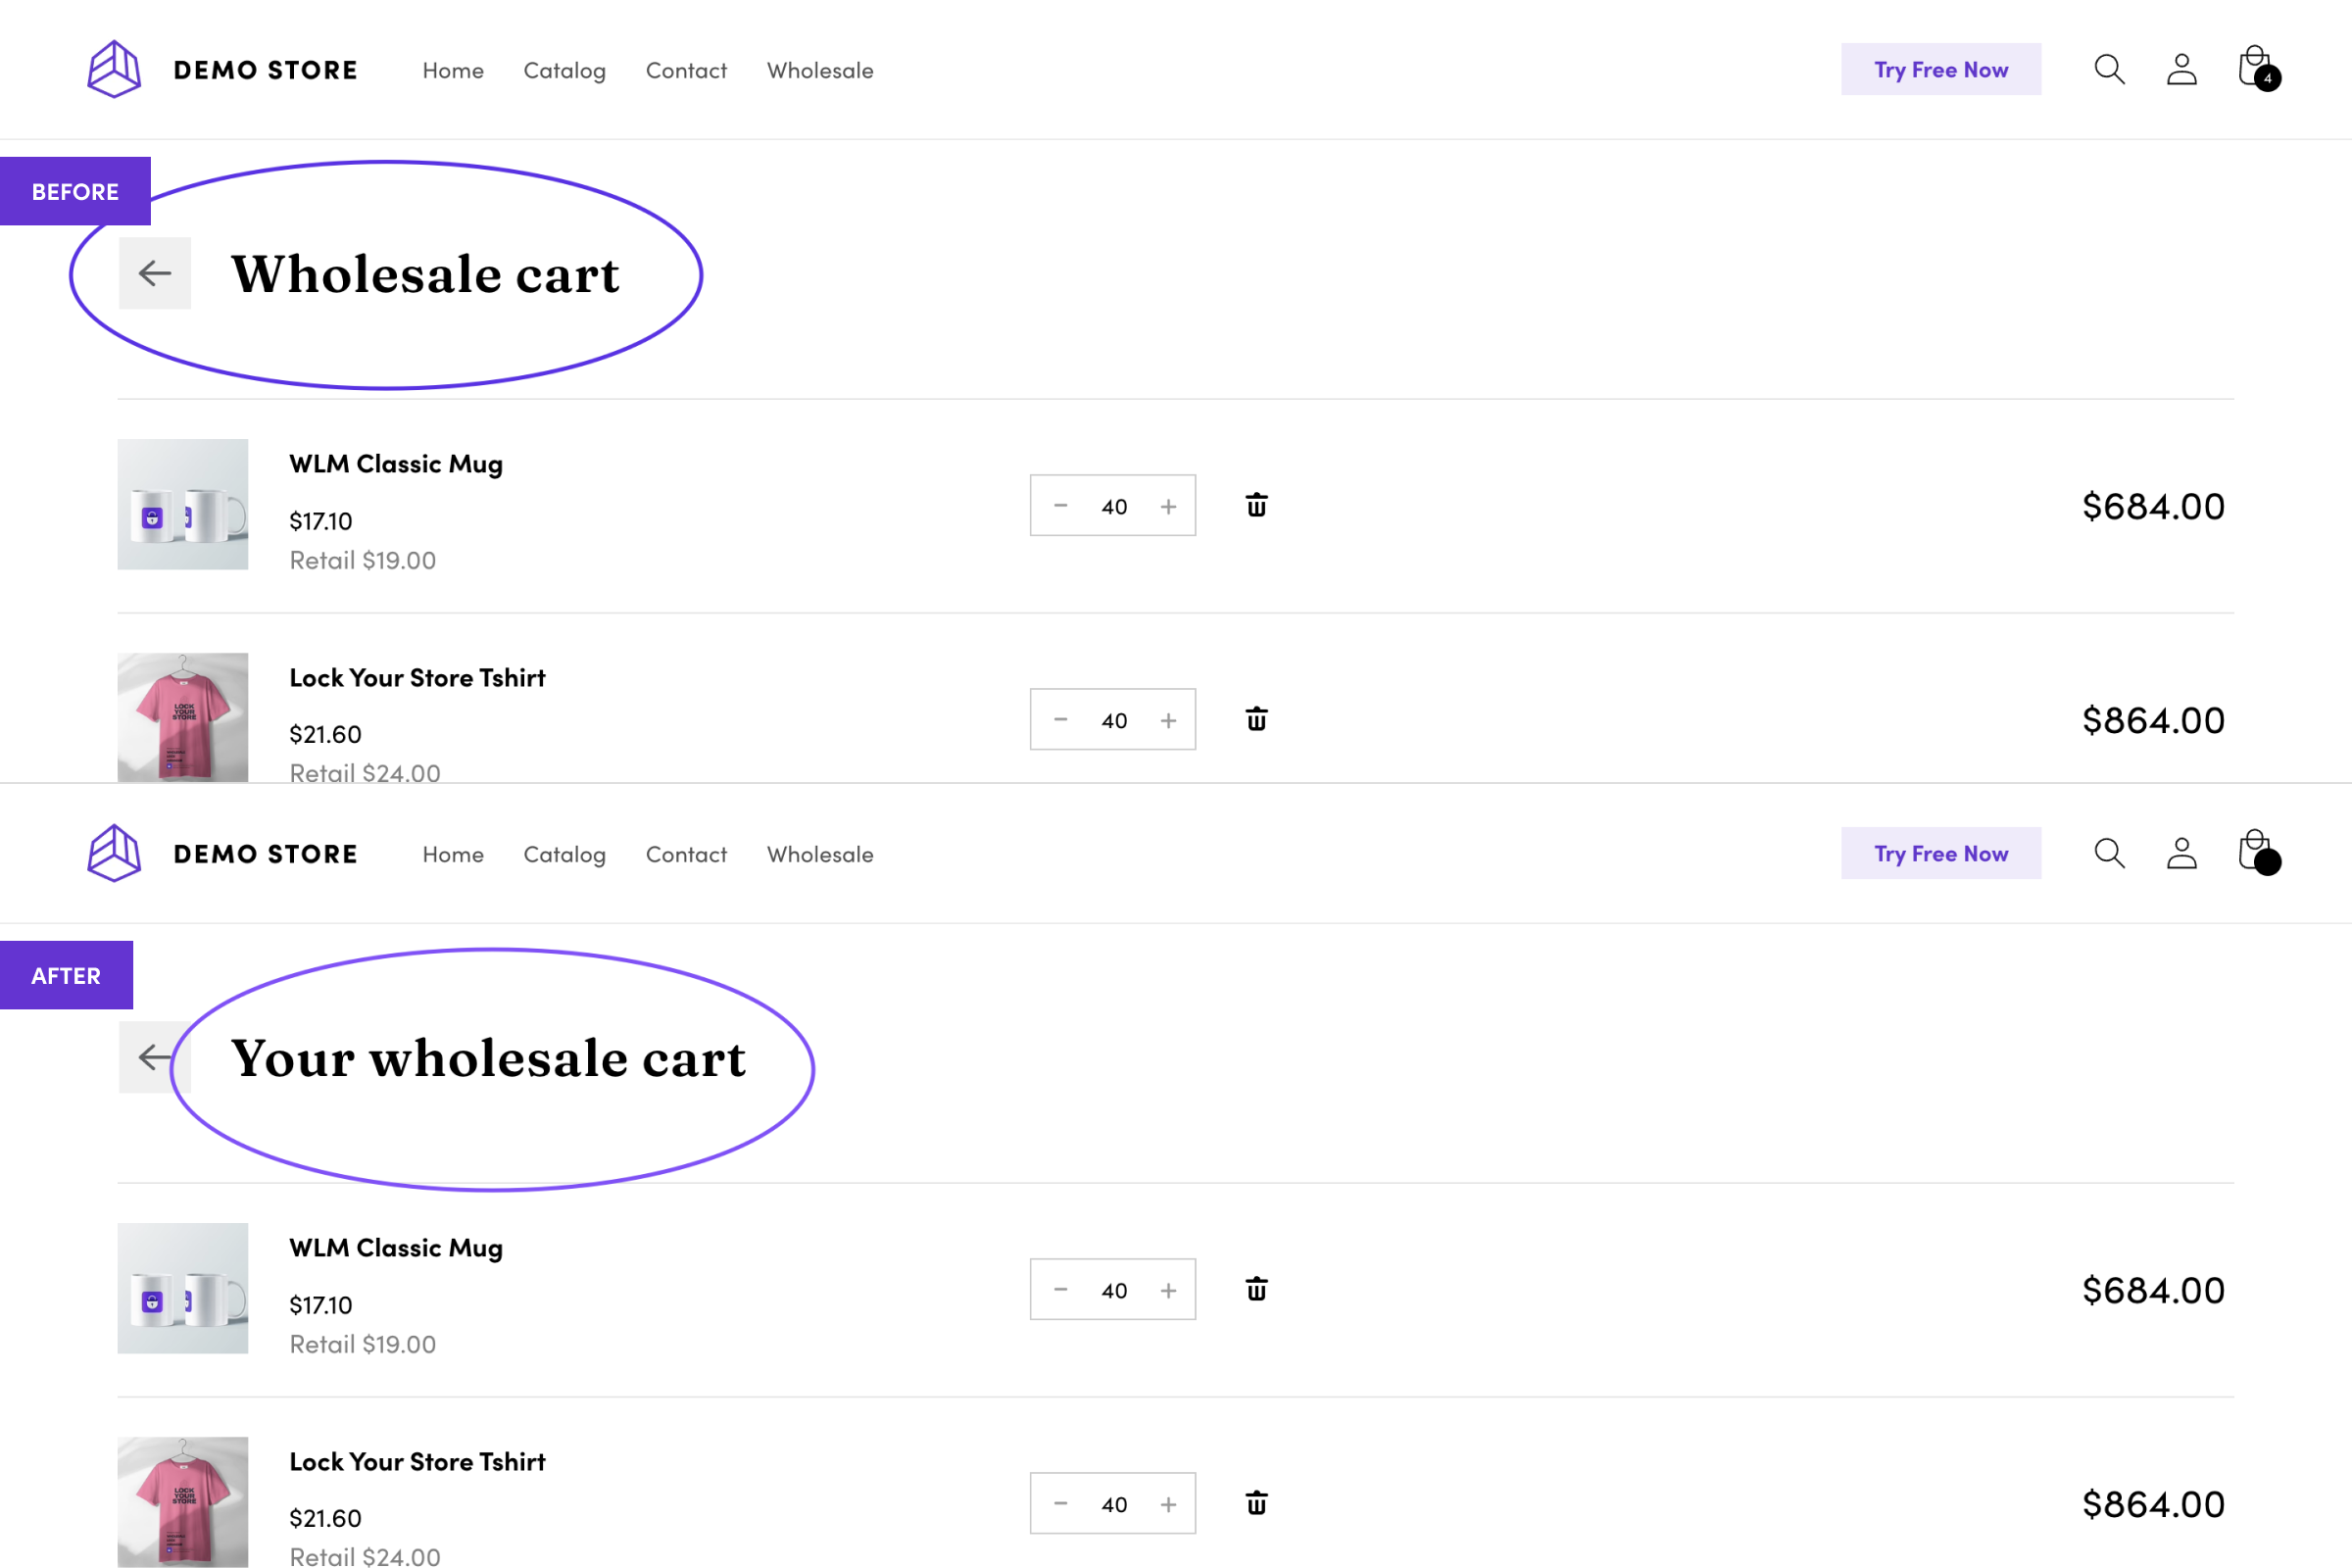Increase the mug quantity in the After cart
Image resolution: width=2352 pixels, height=1568 pixels.
click(1168, 1290)
